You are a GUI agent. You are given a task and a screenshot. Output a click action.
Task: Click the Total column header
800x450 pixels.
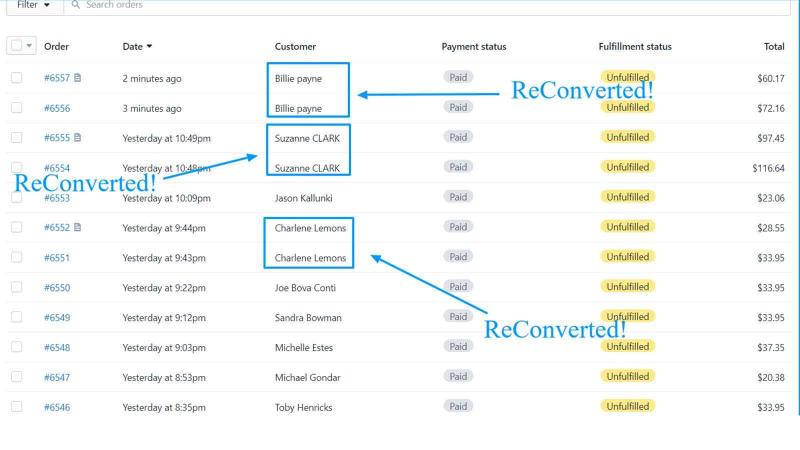pos(774,46)
